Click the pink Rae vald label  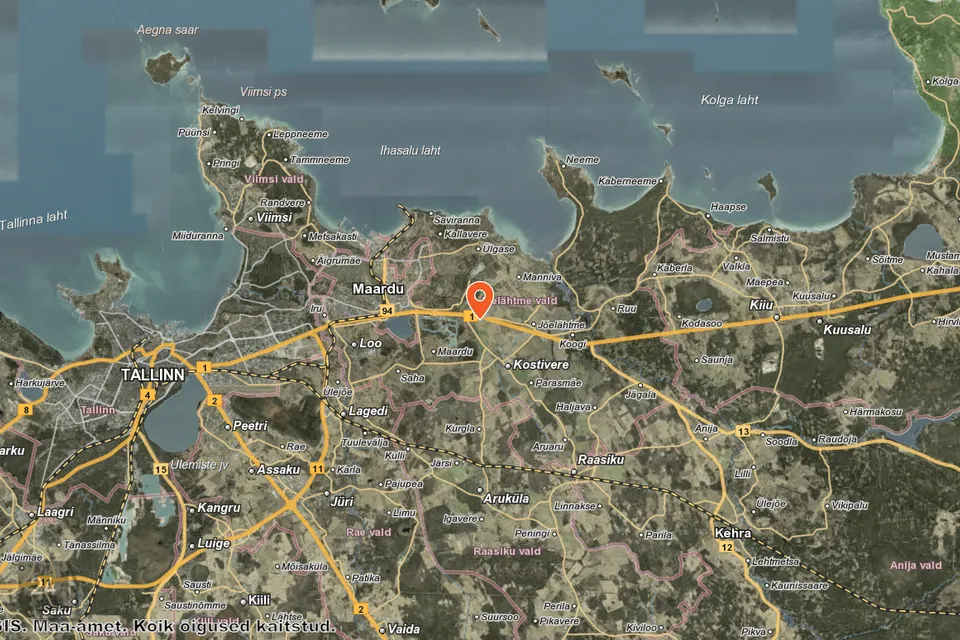pyautogui.click(x=369, y=532)
